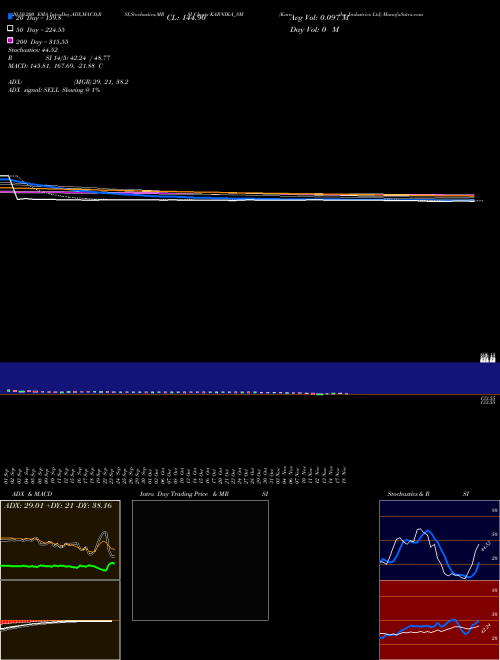Click the magenta 200 Day EMA swatch
Image resolution: width=500 pixels, height=660 pixels.
tap(11, 40)
